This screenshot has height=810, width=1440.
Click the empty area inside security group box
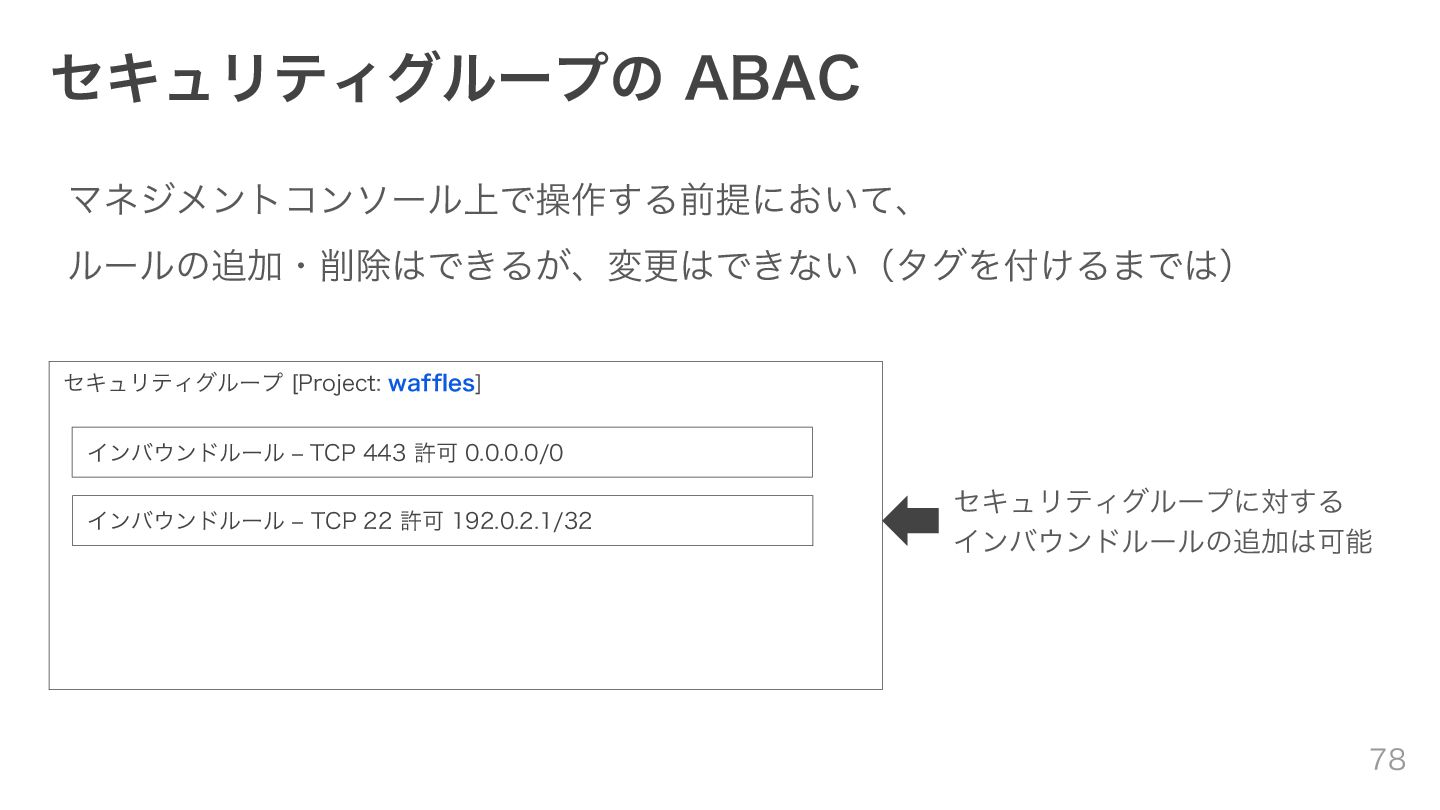click(465, 615)
